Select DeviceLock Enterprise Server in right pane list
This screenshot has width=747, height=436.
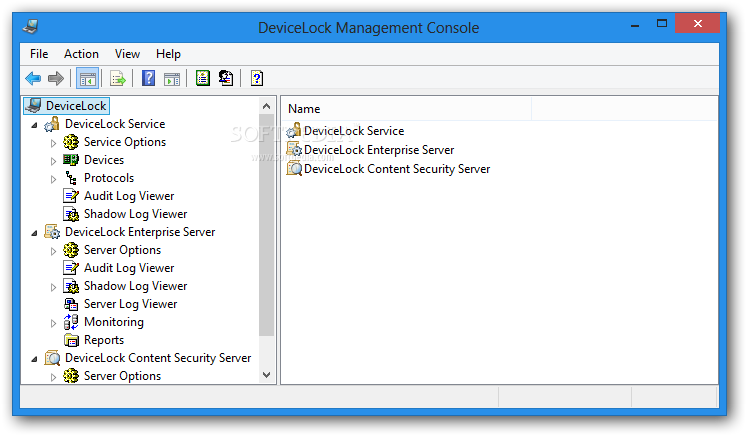click(x=379, y=150)
